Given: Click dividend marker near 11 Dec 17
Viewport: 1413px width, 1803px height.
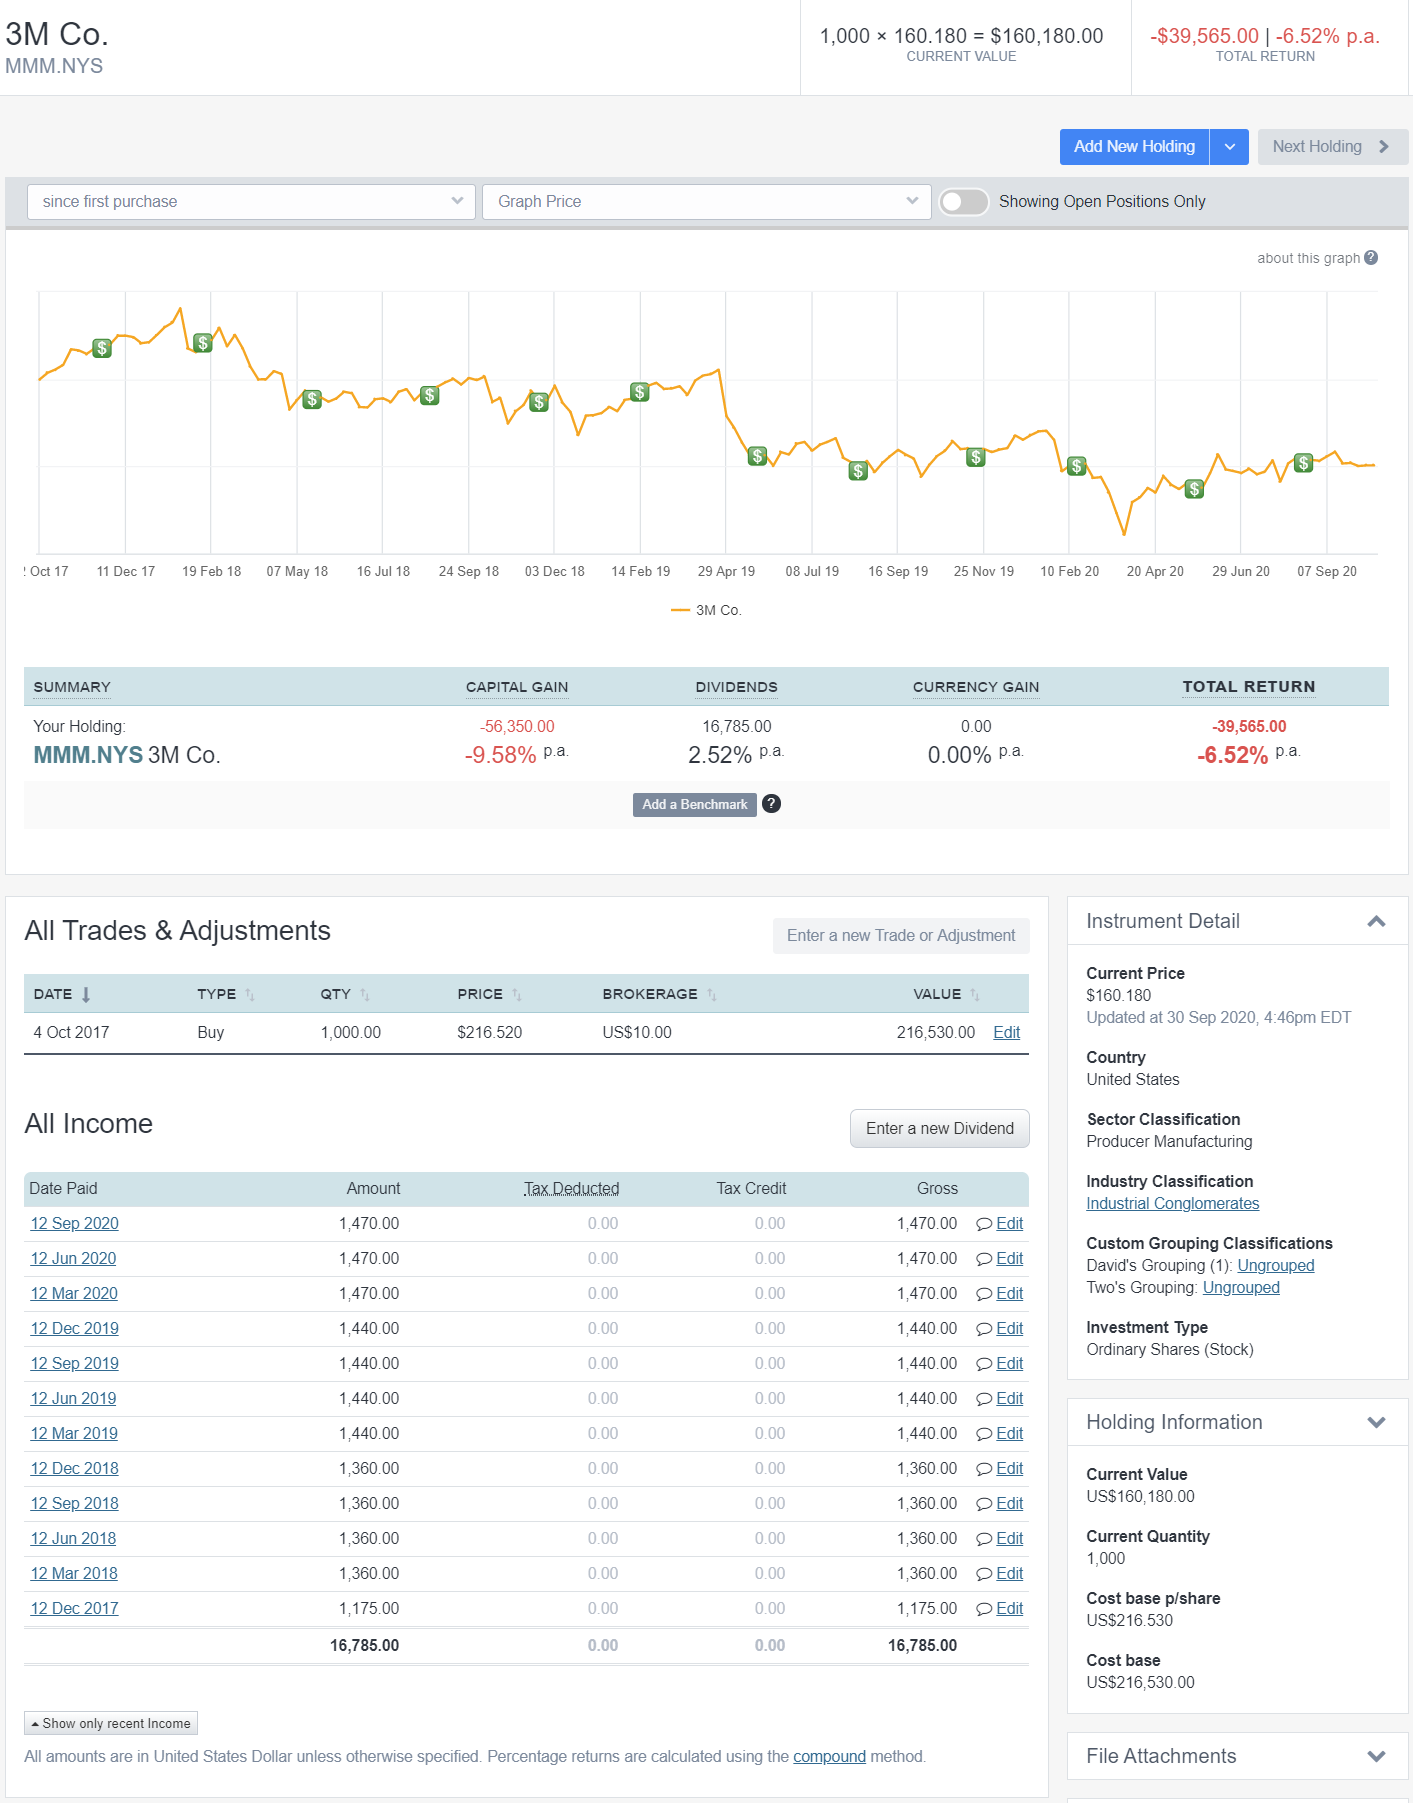Looking at the screenshot, I should click(102, 348).
